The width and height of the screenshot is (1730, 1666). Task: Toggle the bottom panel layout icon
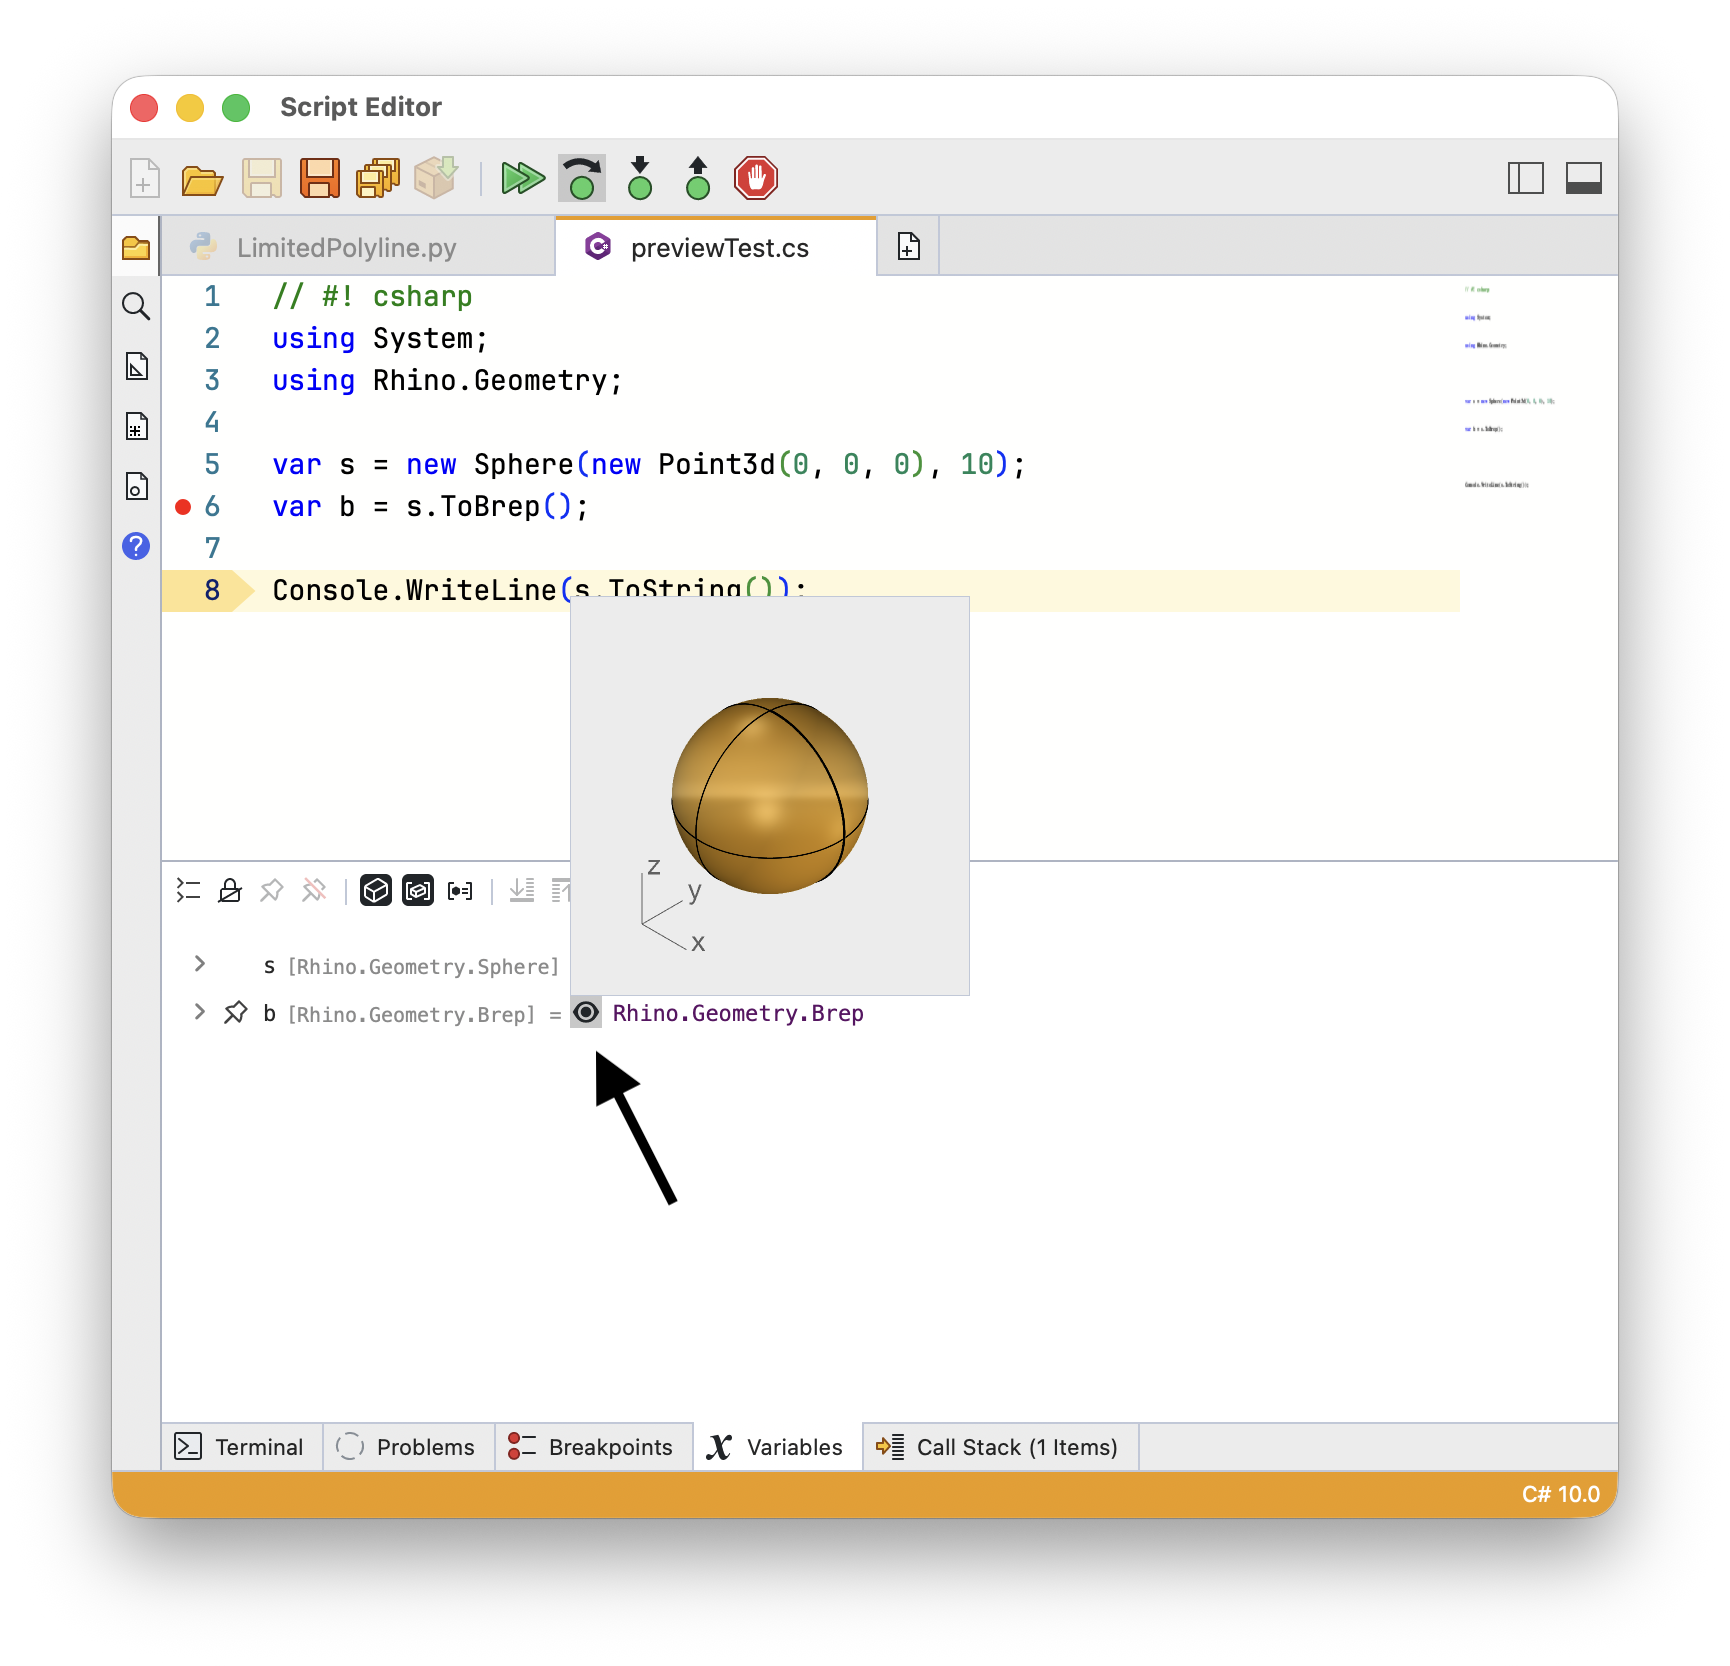1584,179
